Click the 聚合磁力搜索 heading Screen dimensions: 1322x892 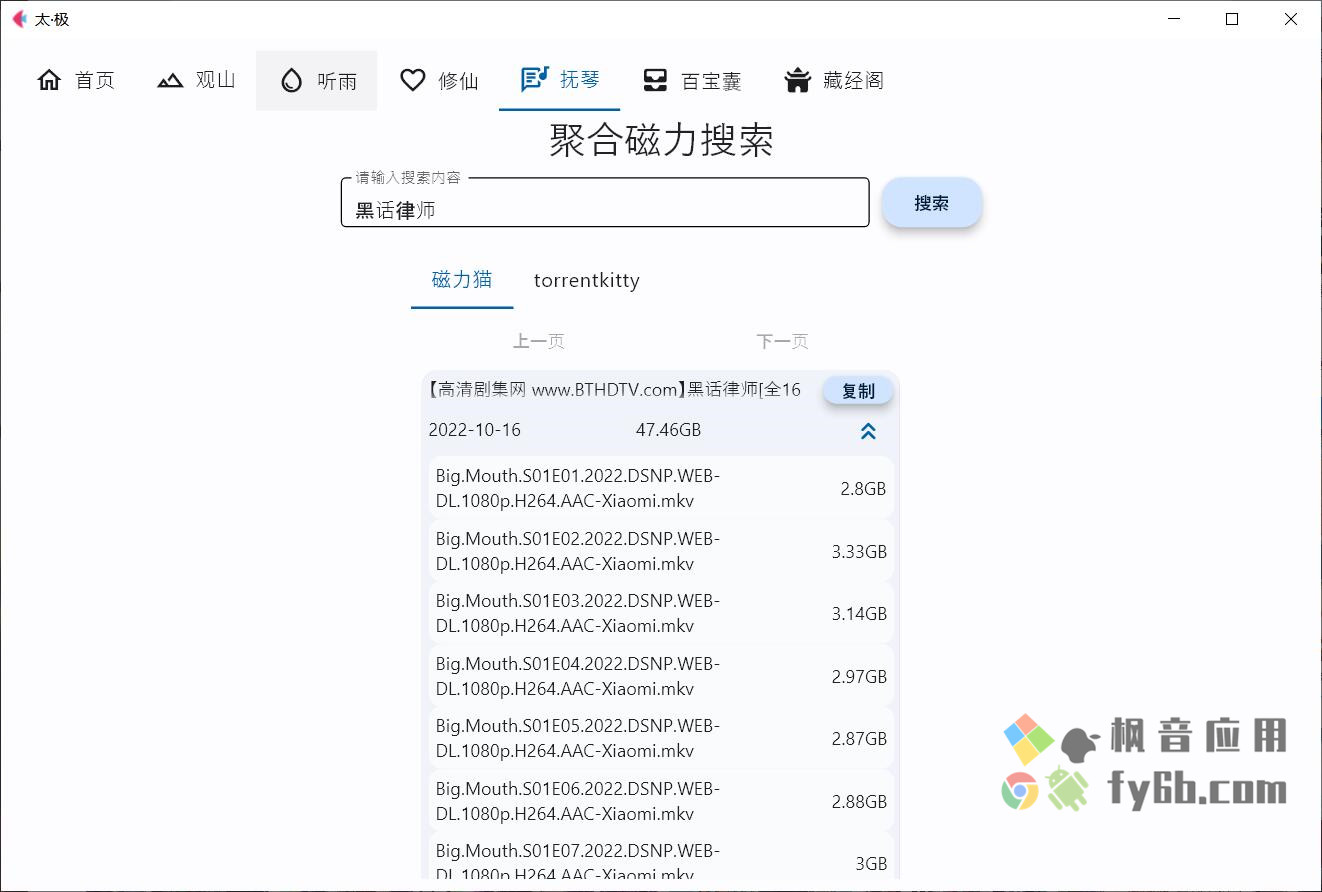pyautogui.click(x=661, y=140)
